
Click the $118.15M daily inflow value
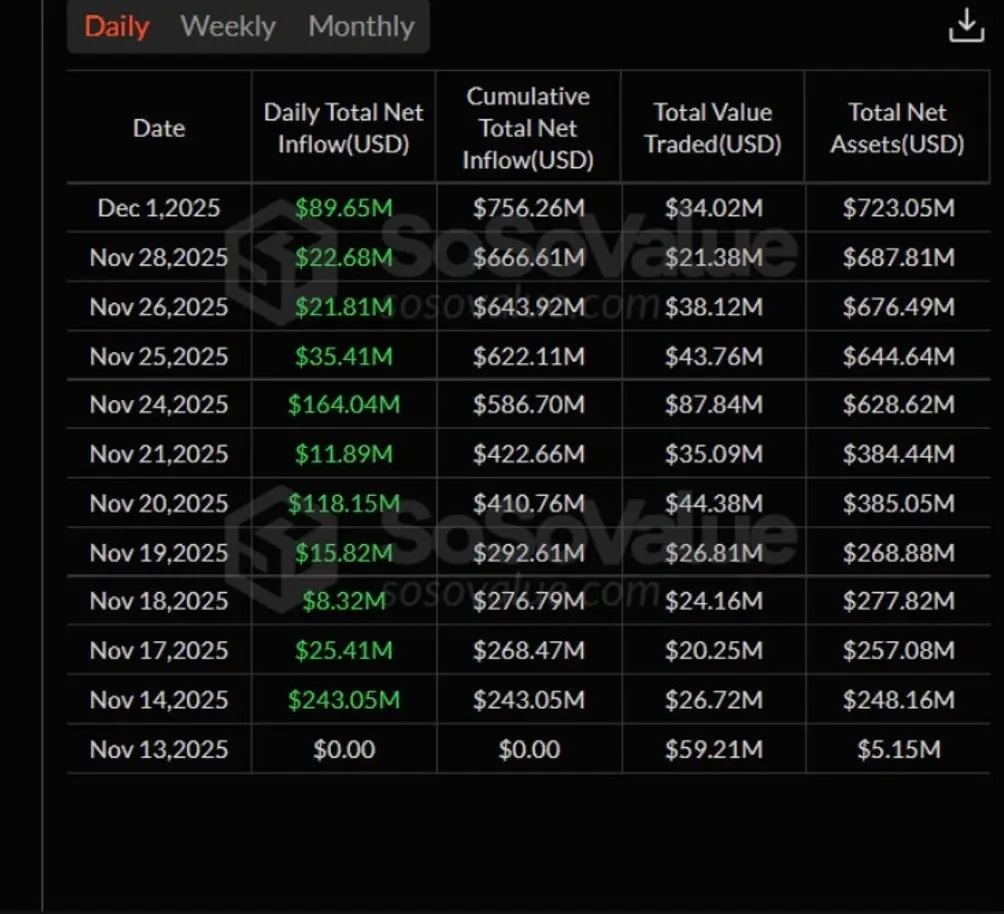click(344, 503)
